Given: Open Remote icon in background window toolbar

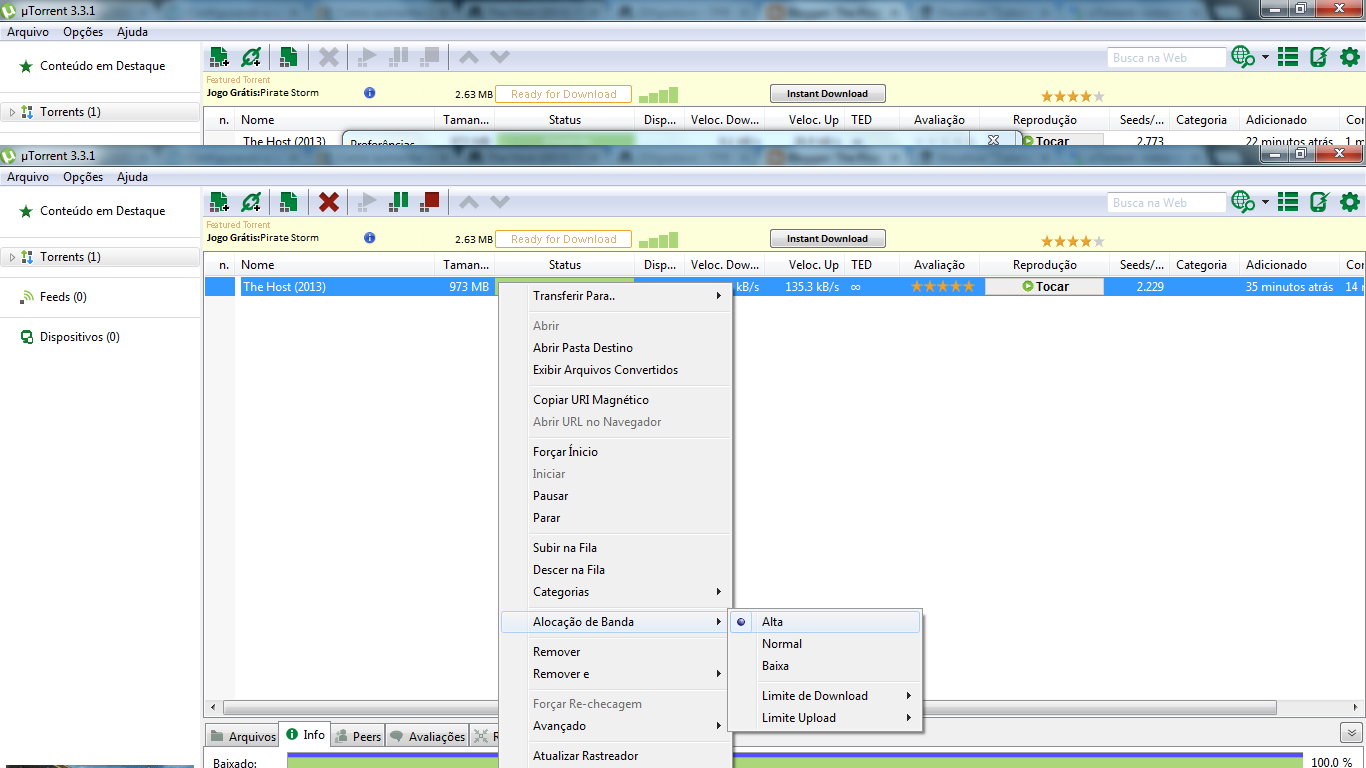Looking at the screenshot, I should [x=1319, y=57].
